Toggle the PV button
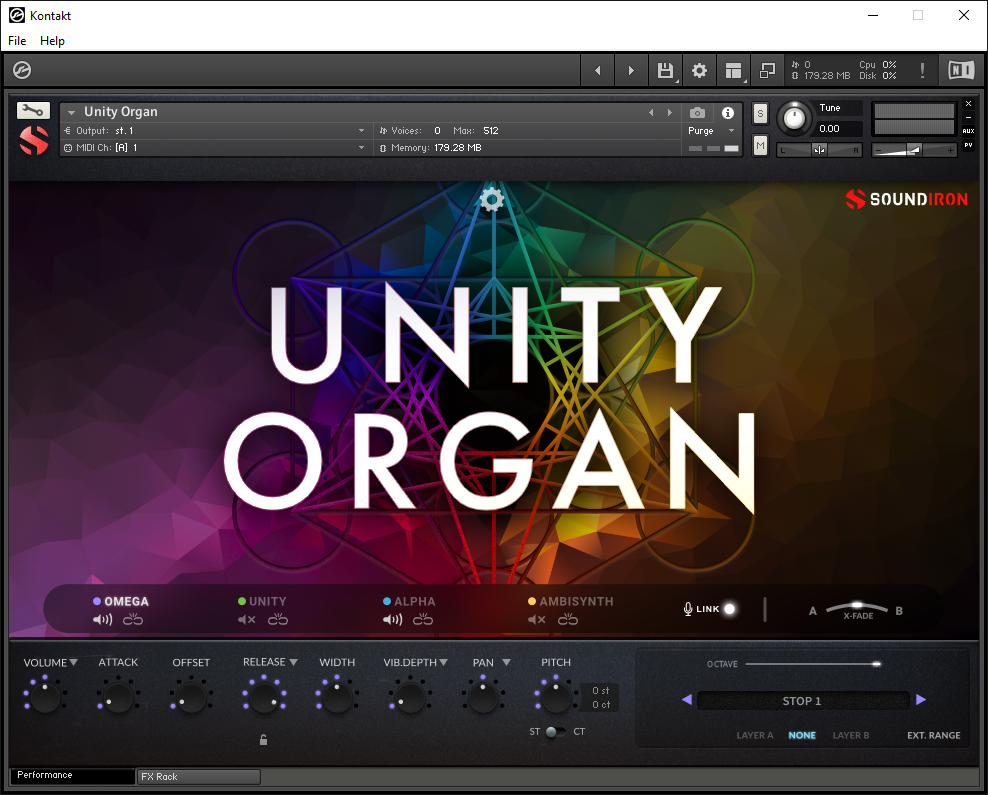The height and width of the screenshot is (795, 988). click(x=968, y=146)
